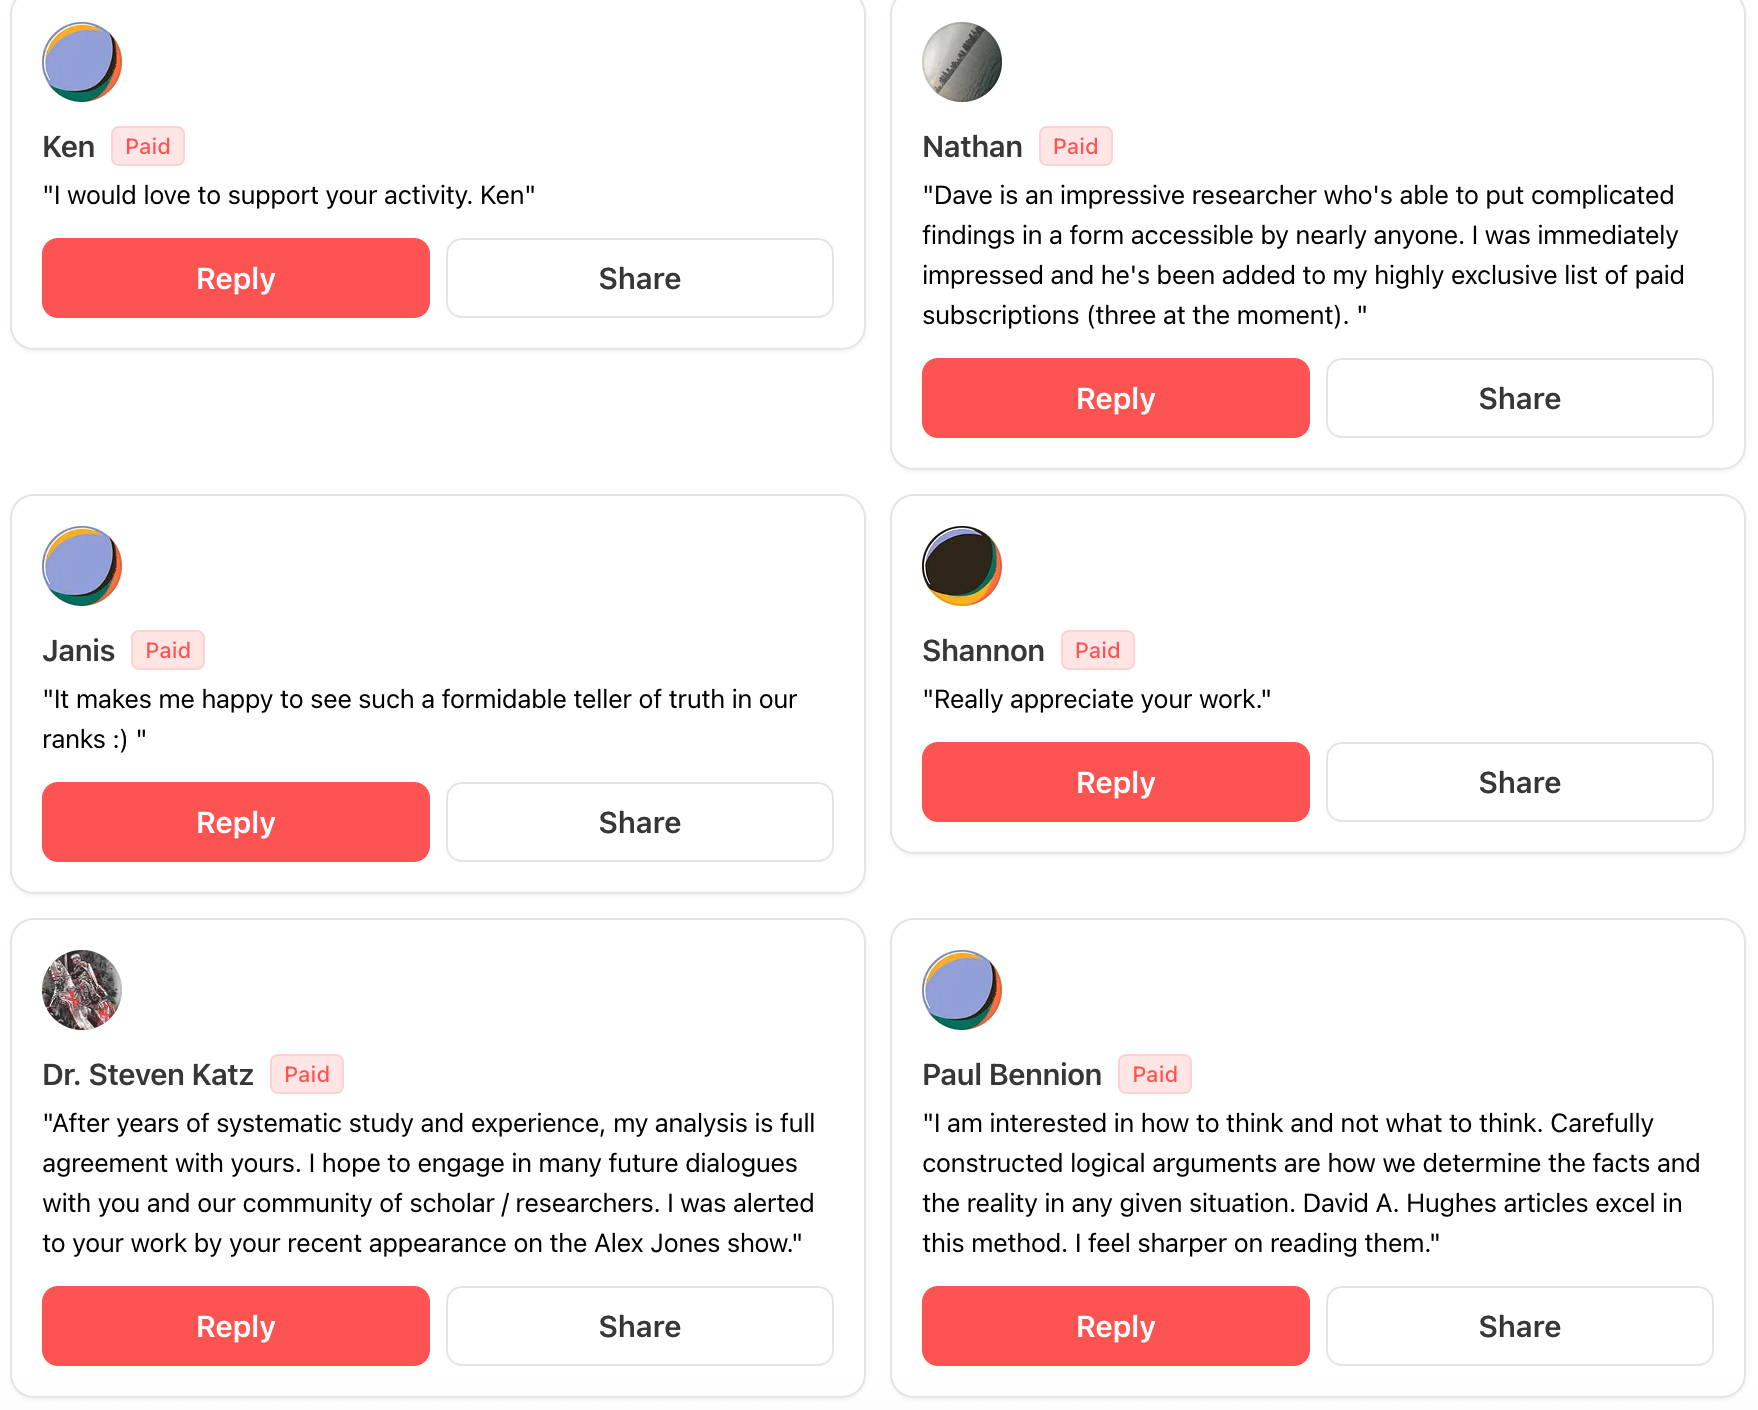Share Ken's testimonial

click(640, 278)
